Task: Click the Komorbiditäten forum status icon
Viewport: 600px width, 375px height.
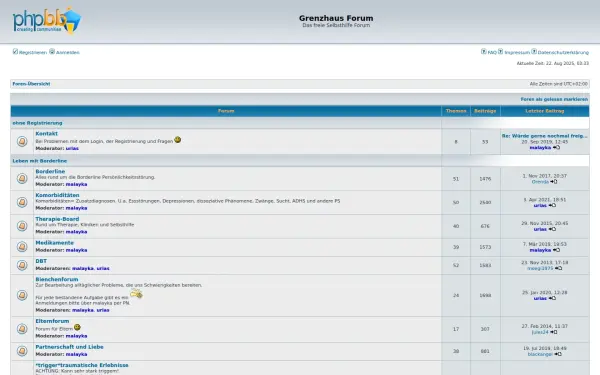Action: (22, 202)
